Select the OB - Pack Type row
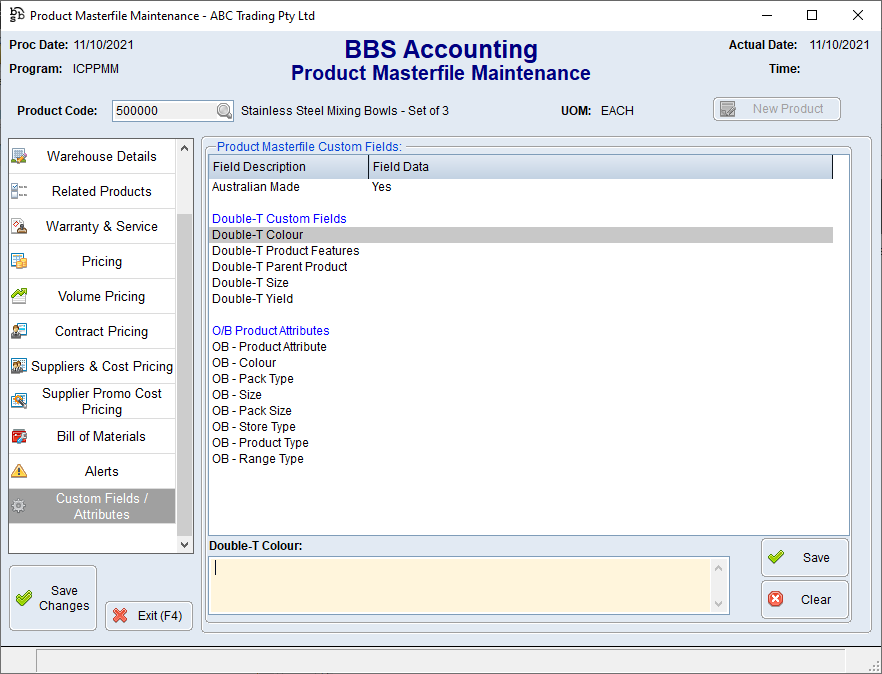The width and height of the screenshot is (882, 674). [253, 379]
